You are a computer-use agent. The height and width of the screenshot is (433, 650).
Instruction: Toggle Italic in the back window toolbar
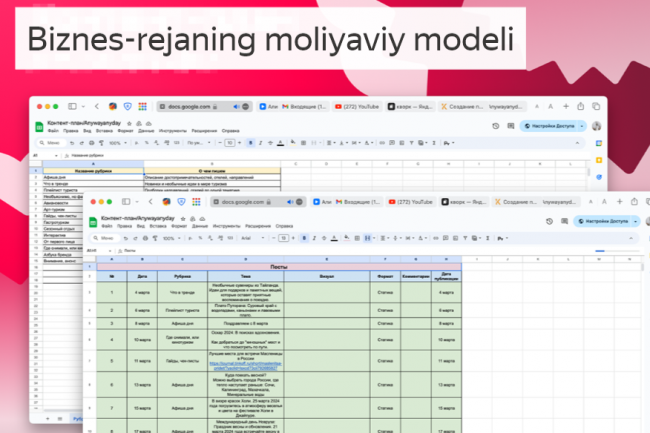tap(260, 143)
